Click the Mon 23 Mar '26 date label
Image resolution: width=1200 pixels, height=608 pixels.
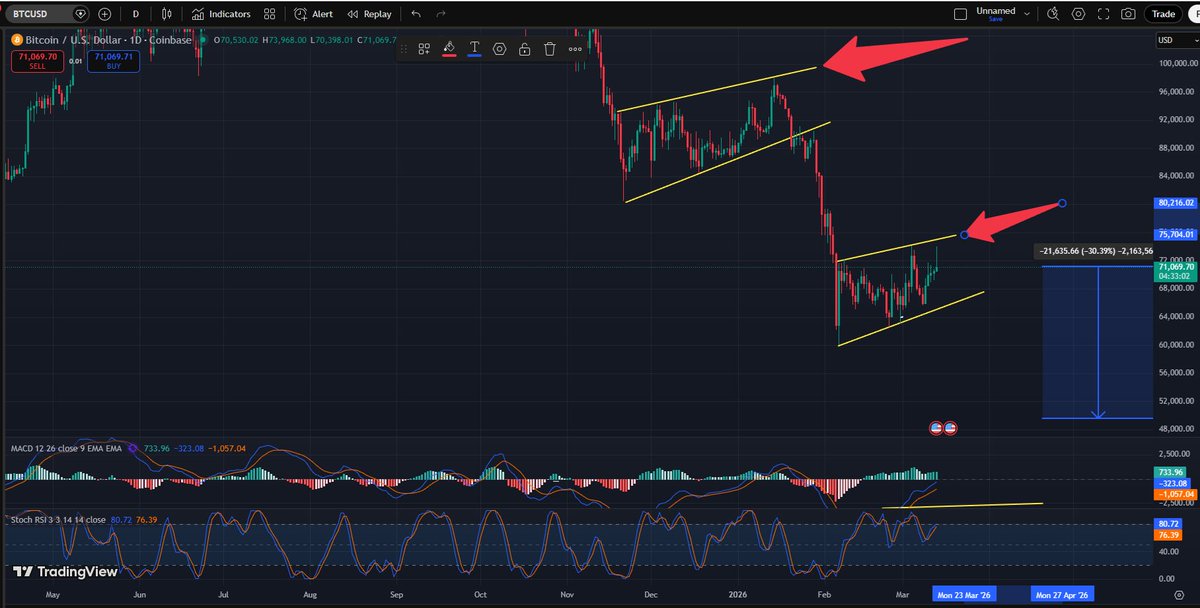966,593
